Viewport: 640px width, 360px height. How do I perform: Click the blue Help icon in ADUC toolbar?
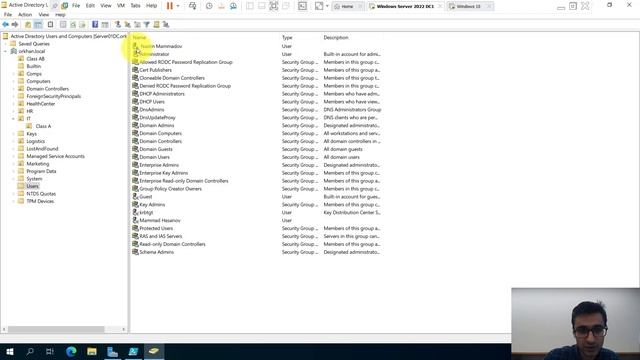[95, 24]
